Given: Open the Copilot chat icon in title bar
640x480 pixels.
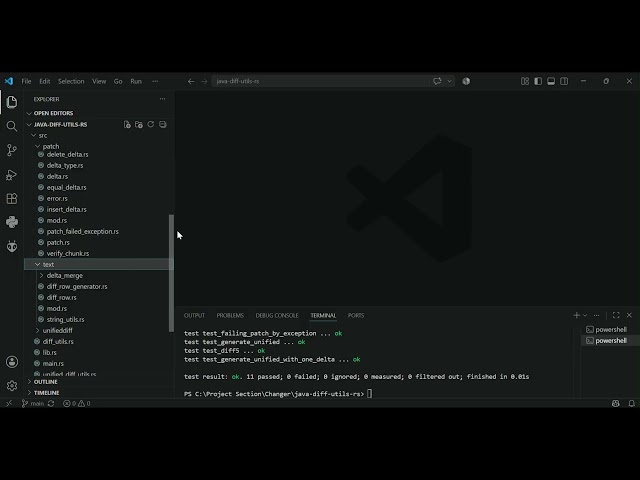Looking at the screenshot, I should click(437, 81).
